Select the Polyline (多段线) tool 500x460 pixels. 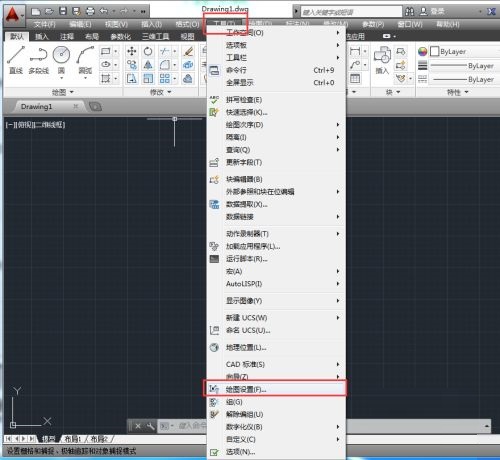38,60
